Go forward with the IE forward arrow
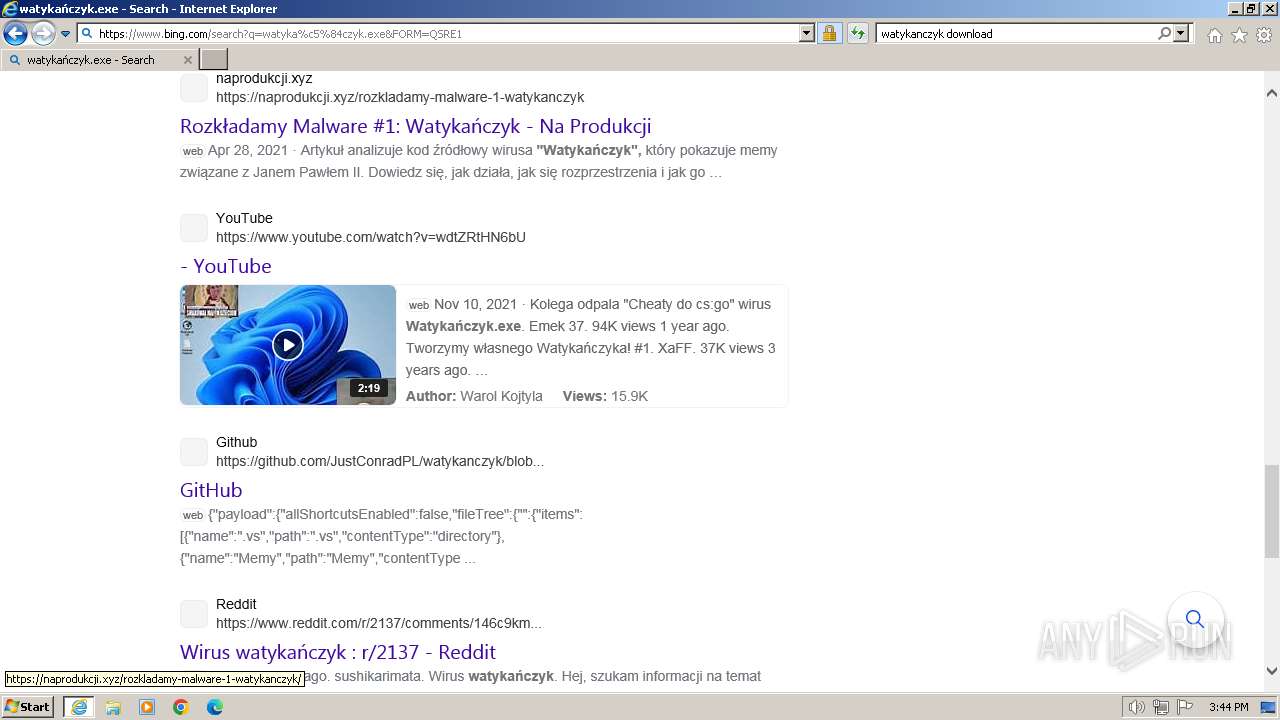 (43, 33)
